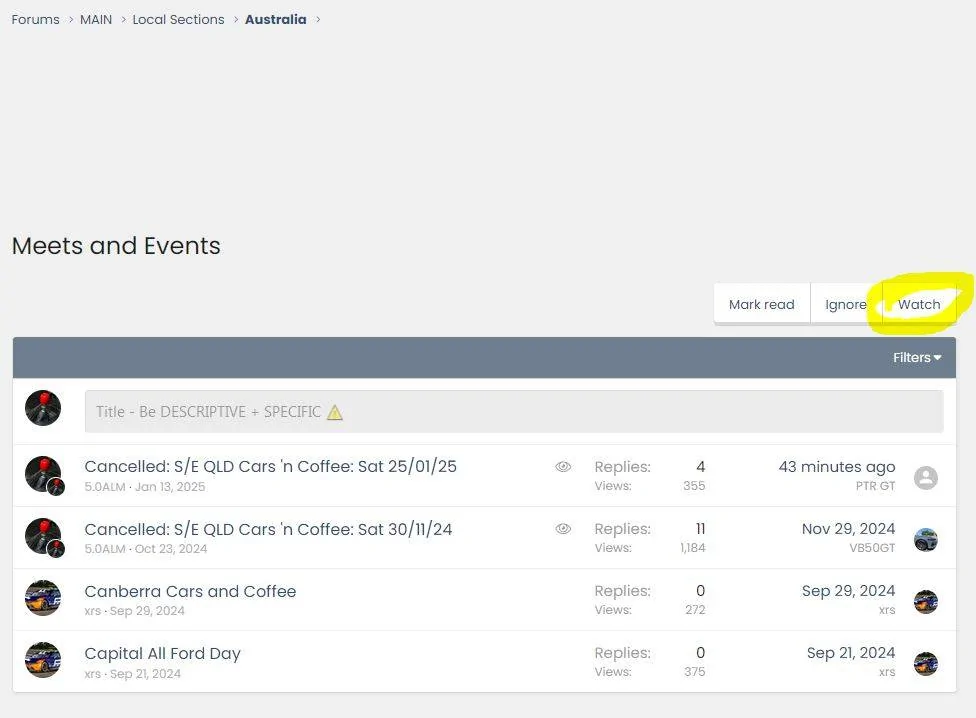Click the Watch forum button
Viewport: 976px width, 718px height.
(919, 304)
